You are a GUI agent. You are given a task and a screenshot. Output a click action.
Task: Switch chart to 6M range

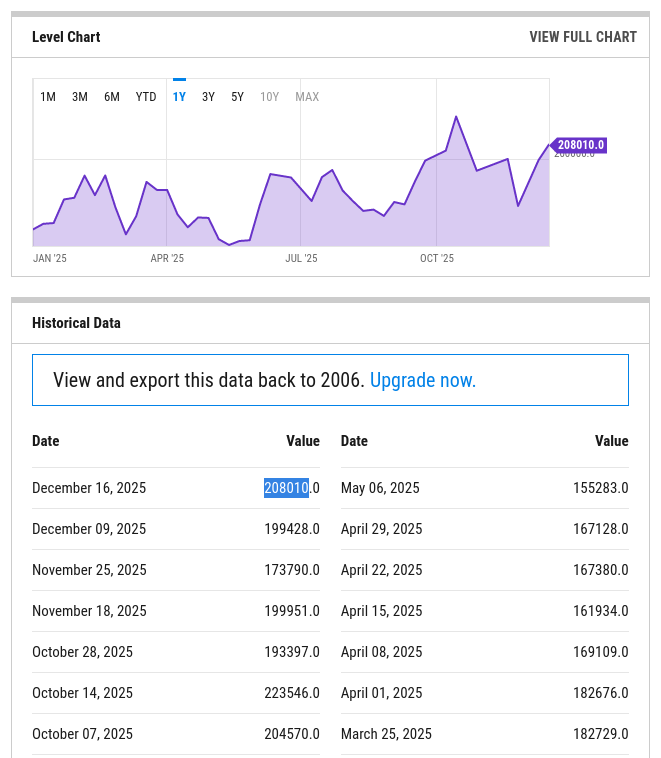112,97
